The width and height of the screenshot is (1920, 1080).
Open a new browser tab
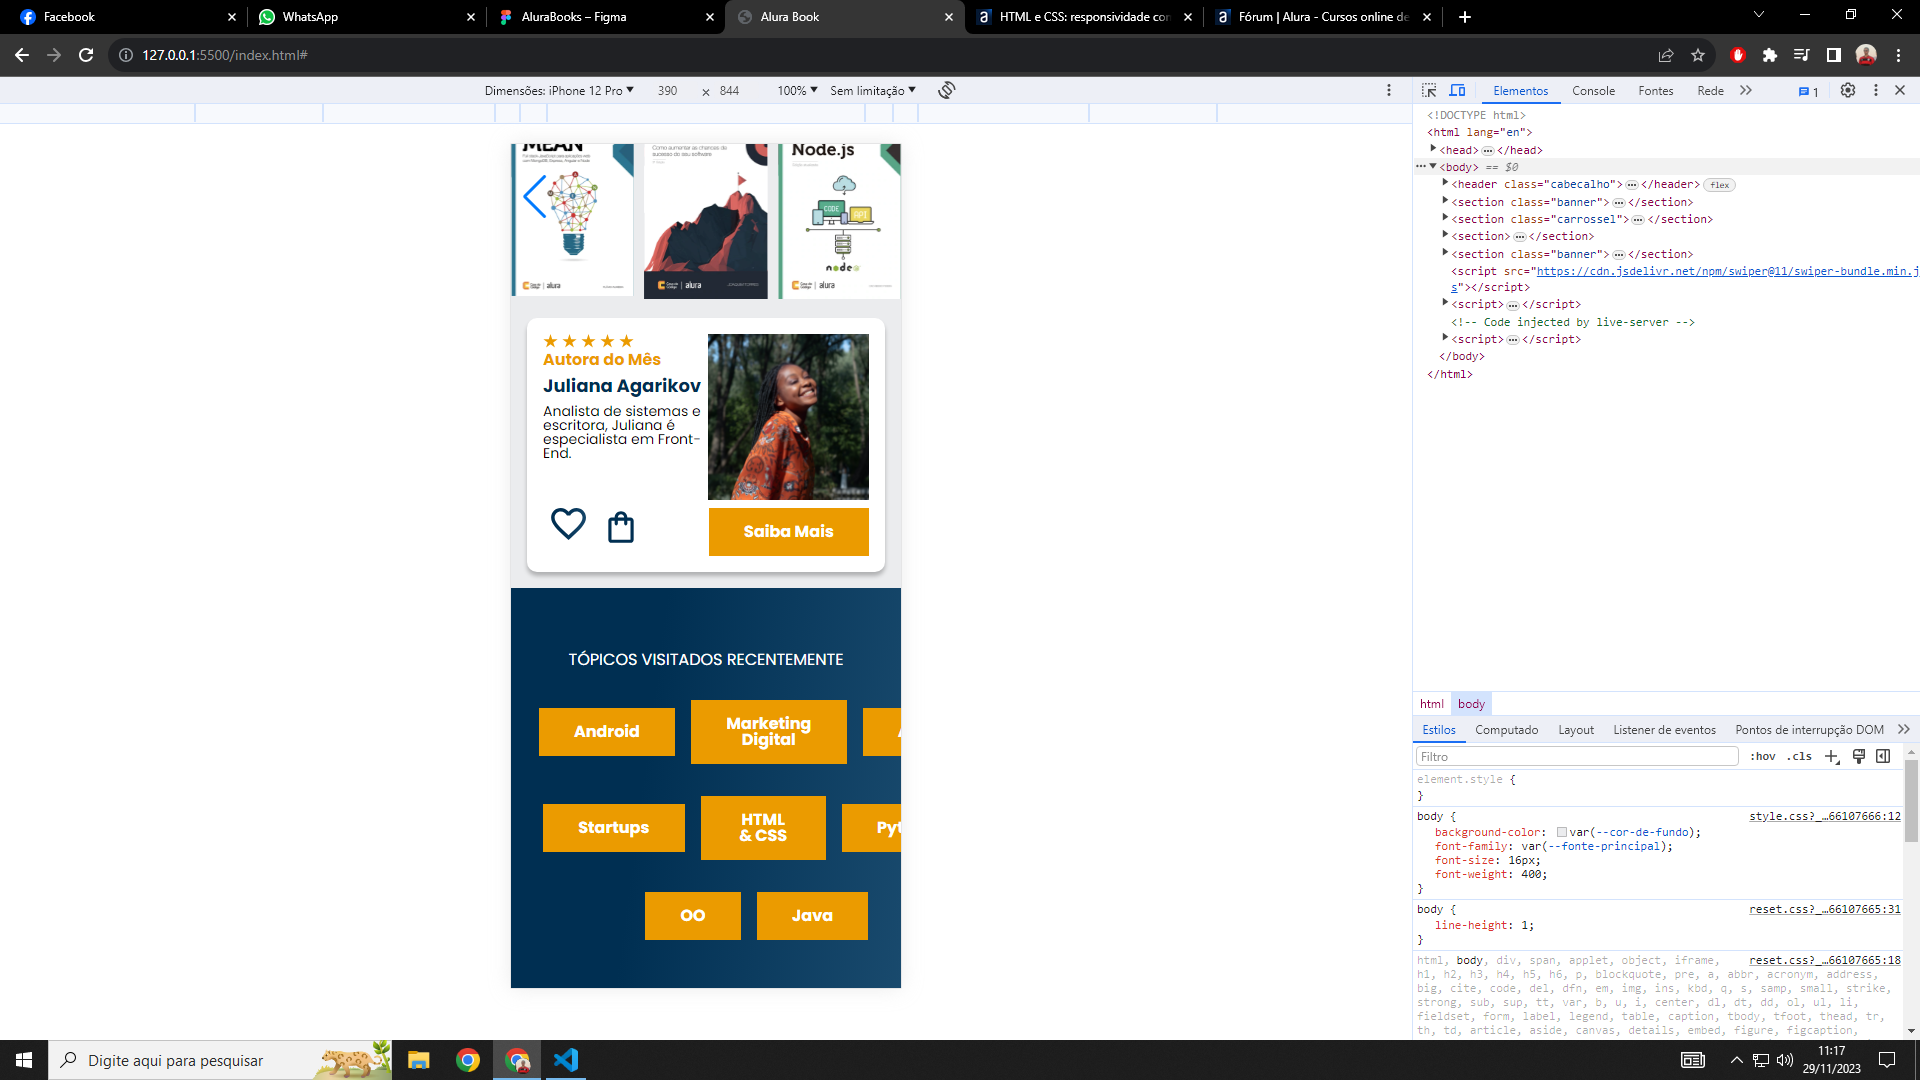tap(1464, 17)
